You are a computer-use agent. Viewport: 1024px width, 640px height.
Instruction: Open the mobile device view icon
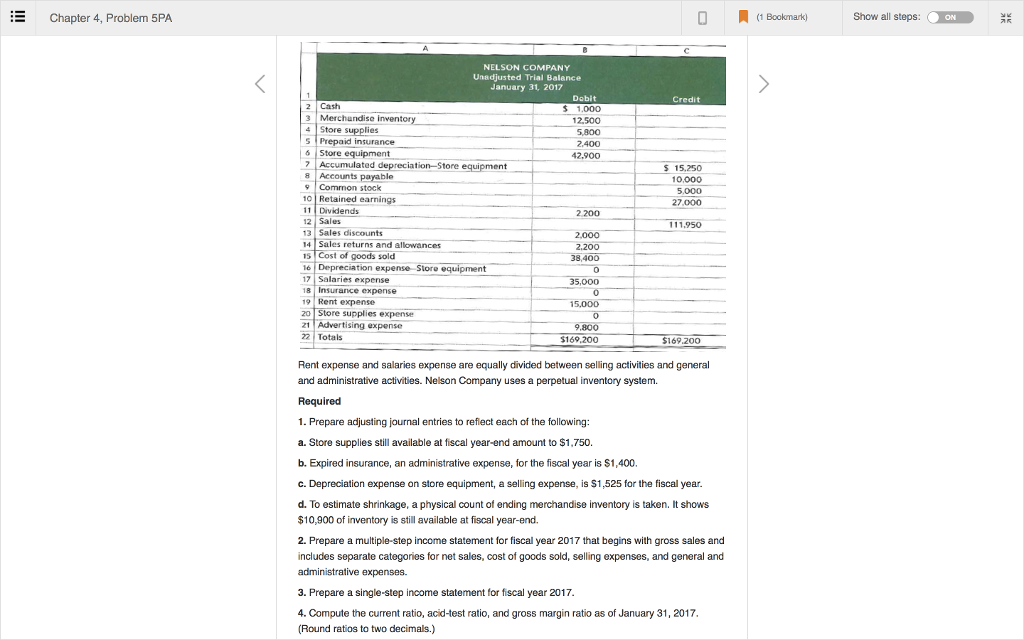700,17
